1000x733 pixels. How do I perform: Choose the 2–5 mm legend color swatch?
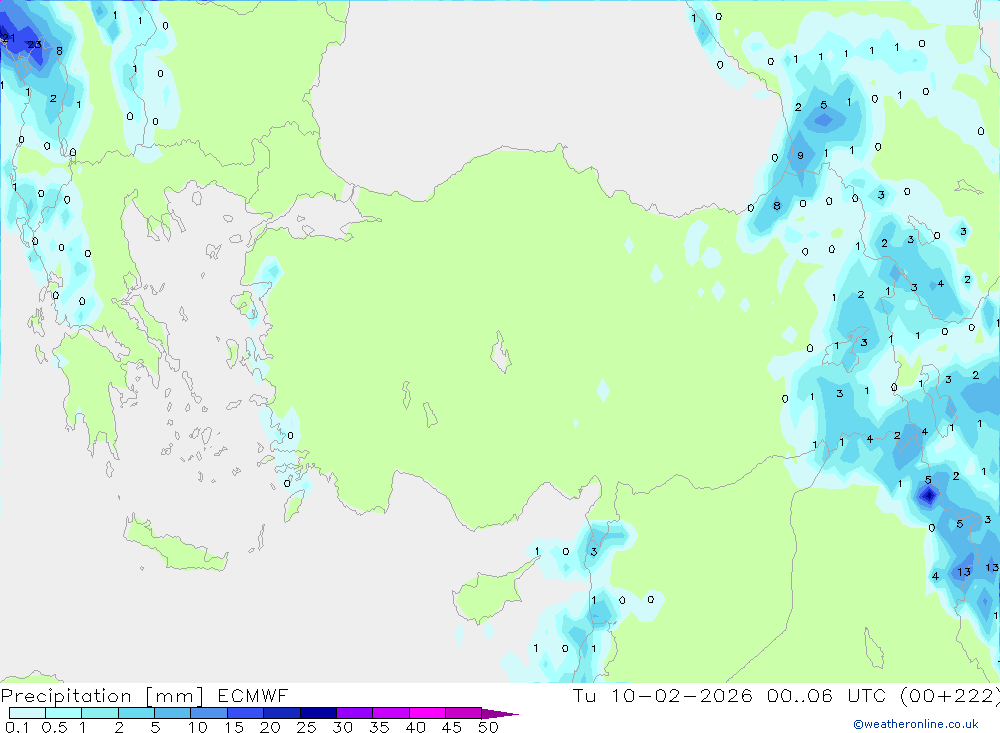point(136,713)
